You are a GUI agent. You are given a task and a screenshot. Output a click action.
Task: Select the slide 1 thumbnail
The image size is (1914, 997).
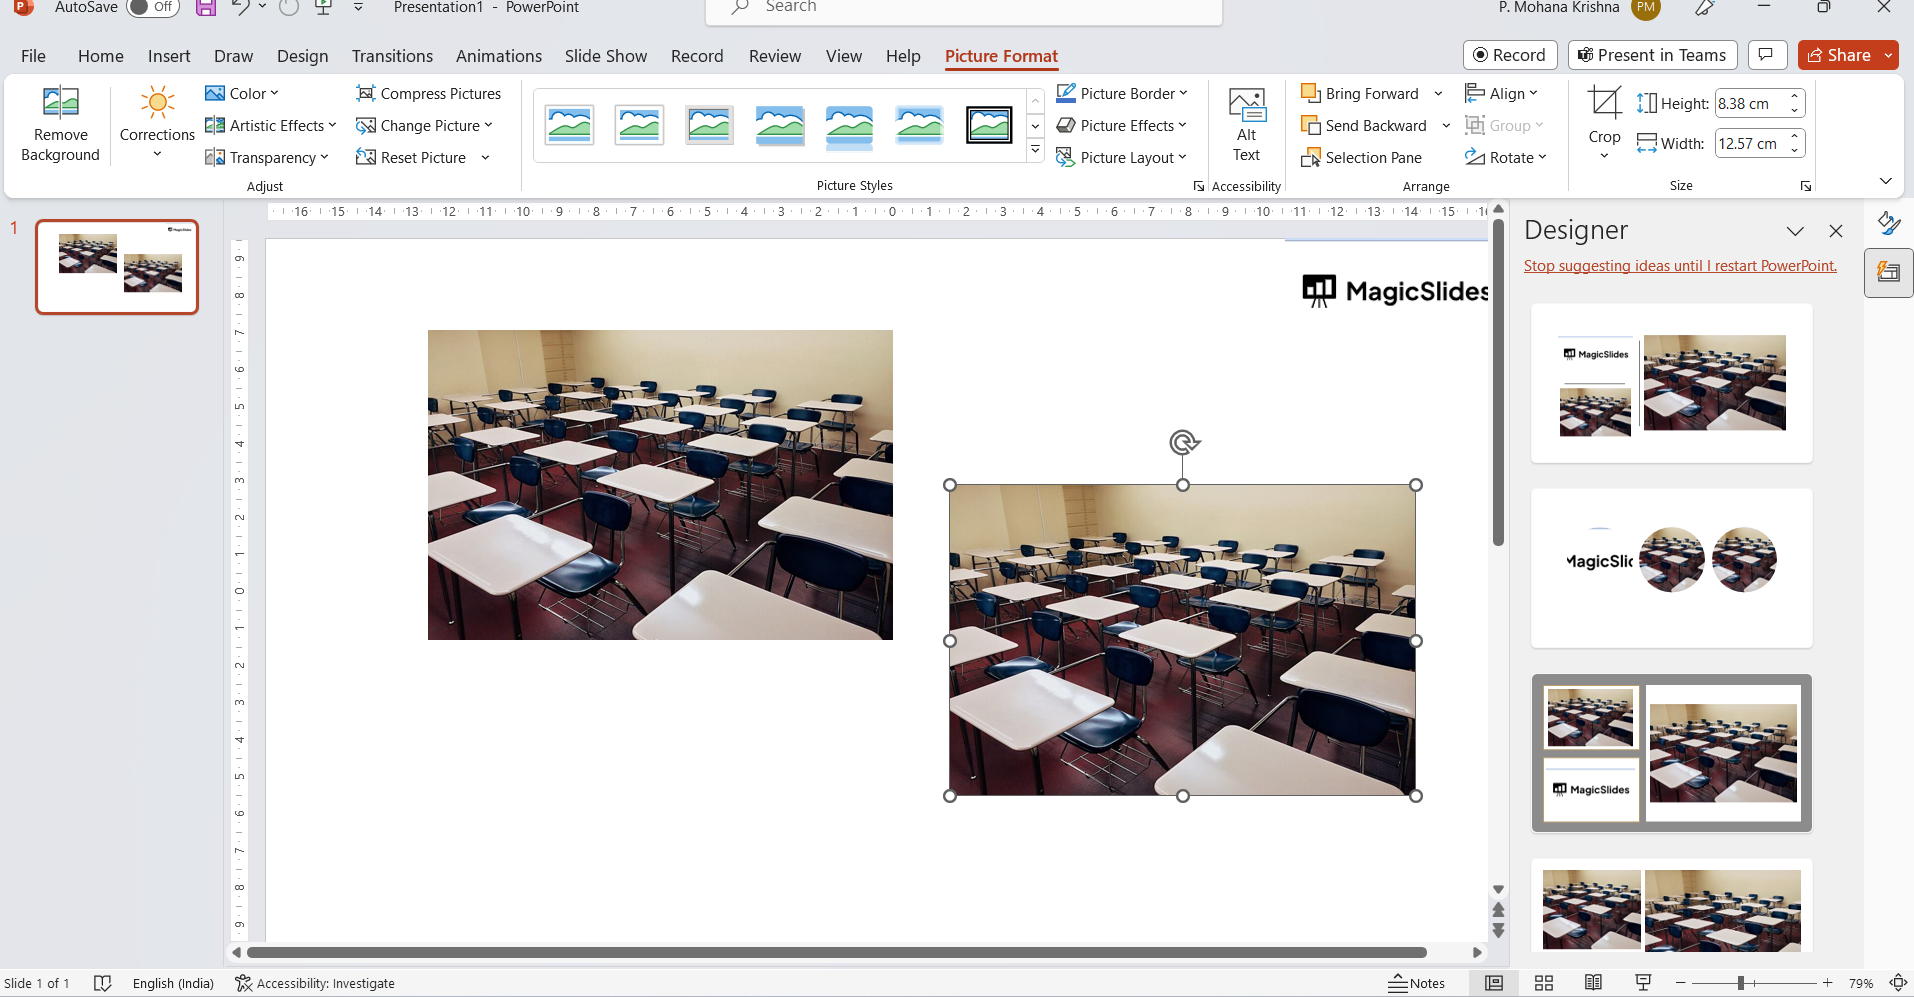[x=117, y=267]
